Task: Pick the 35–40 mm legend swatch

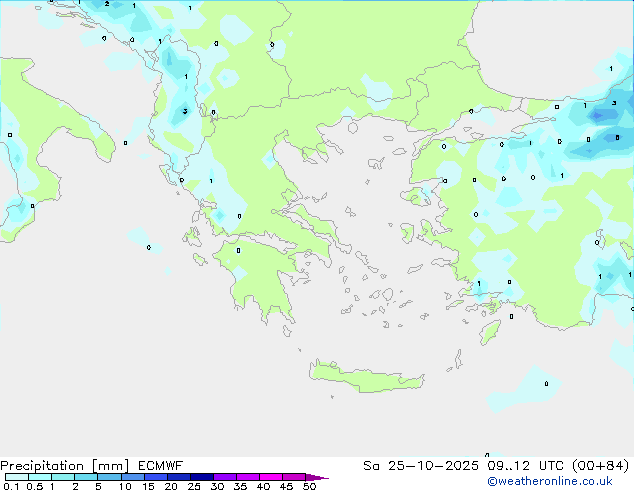Action: (x=247, y=477)
